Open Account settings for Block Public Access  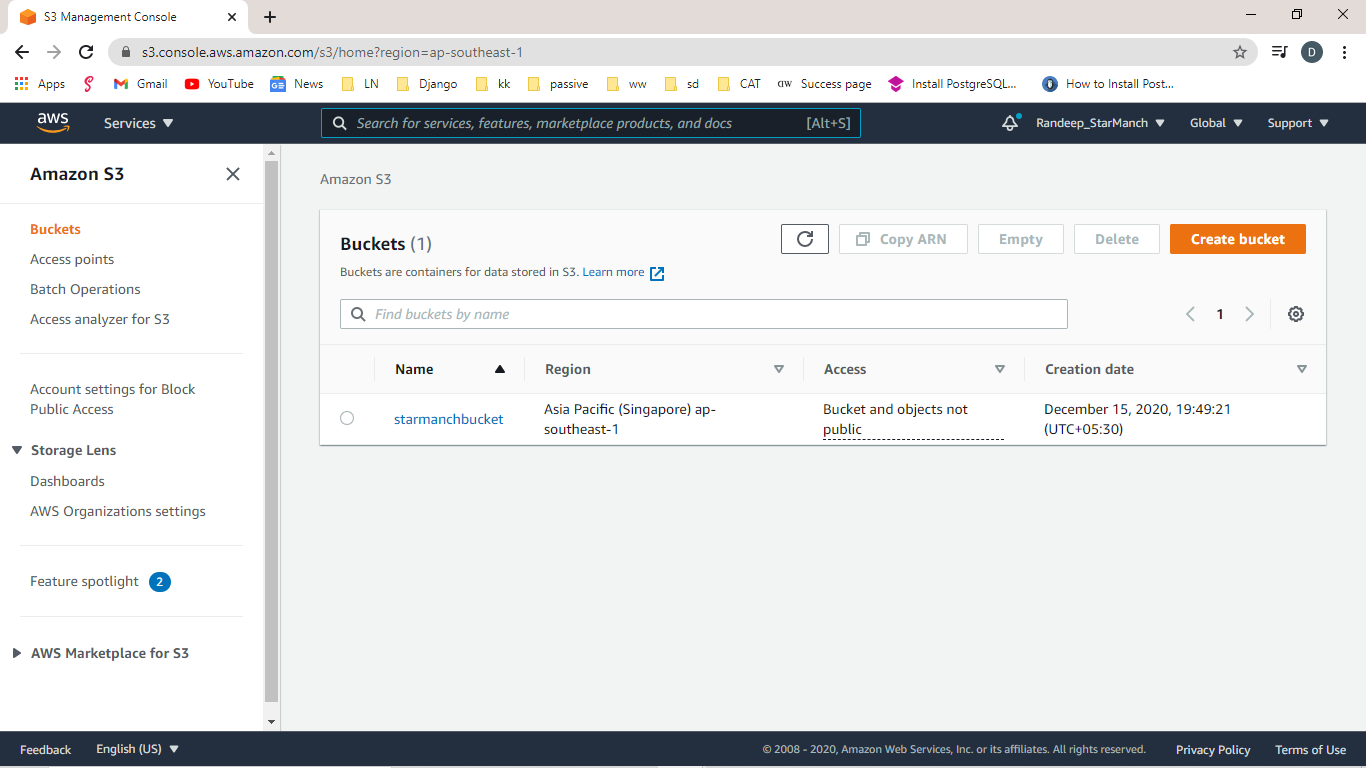point(113,399)
